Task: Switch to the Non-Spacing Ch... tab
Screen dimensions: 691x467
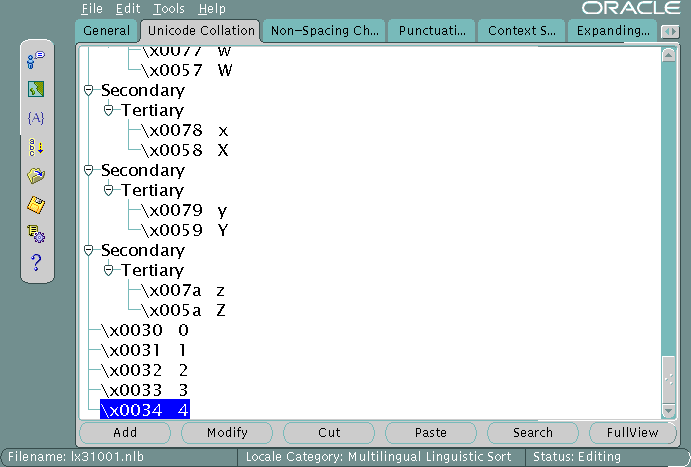Action: point(324,31)
